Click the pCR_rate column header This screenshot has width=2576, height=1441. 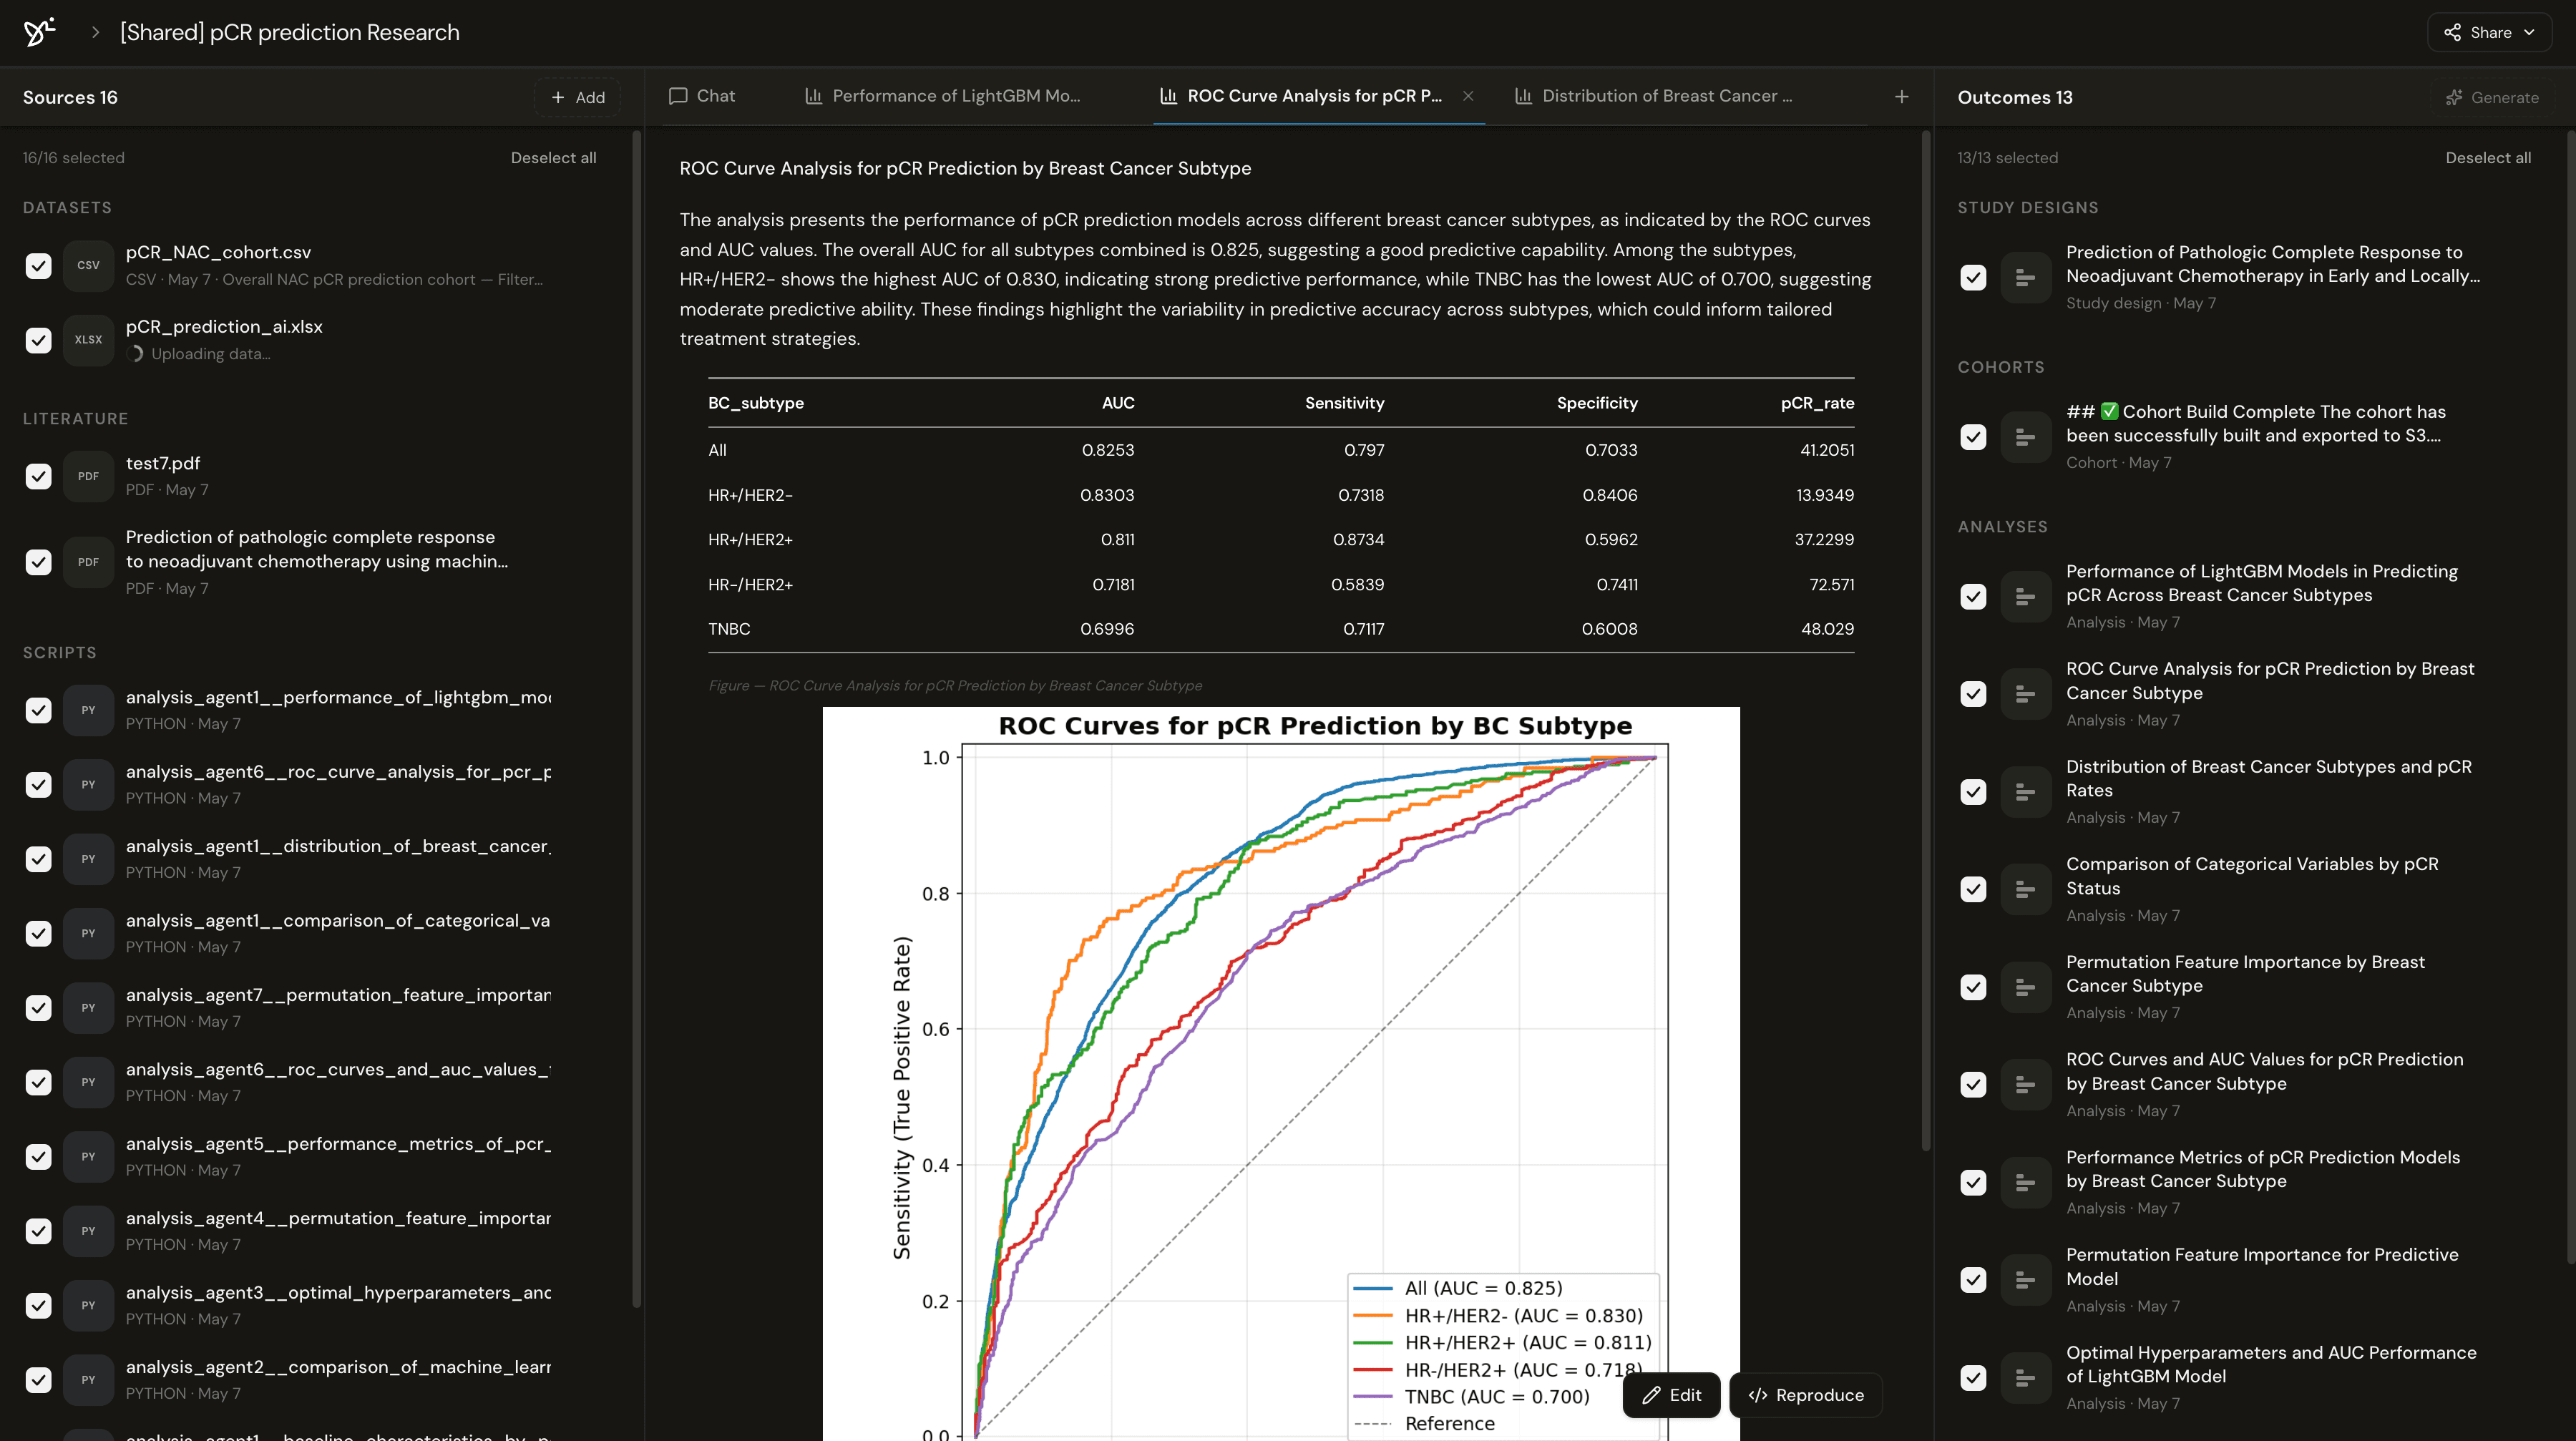click(x=1817, y=403)
